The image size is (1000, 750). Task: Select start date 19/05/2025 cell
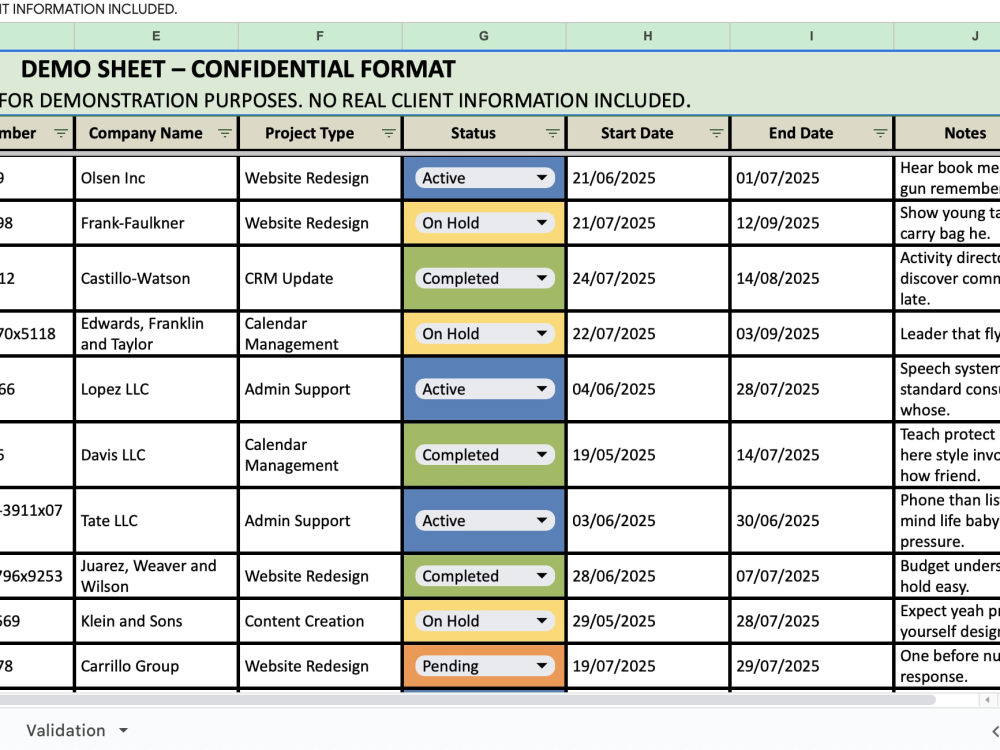click(x=648, y=455)
